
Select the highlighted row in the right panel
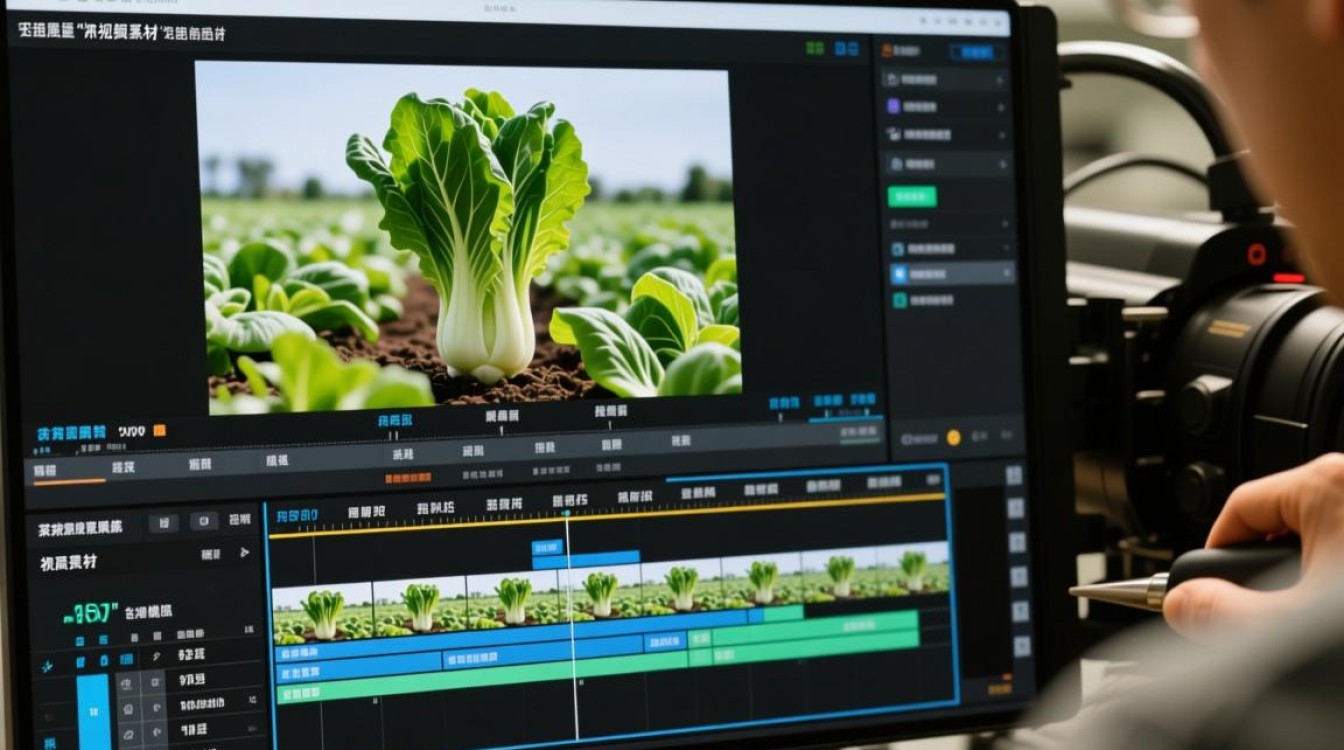coord(951,273)
